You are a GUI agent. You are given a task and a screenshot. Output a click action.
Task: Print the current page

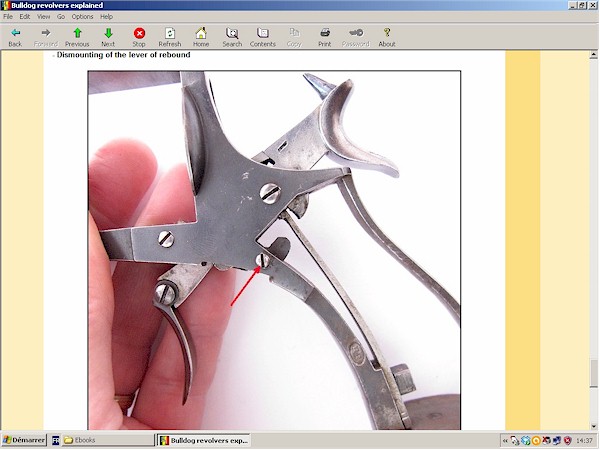[324, 38]
